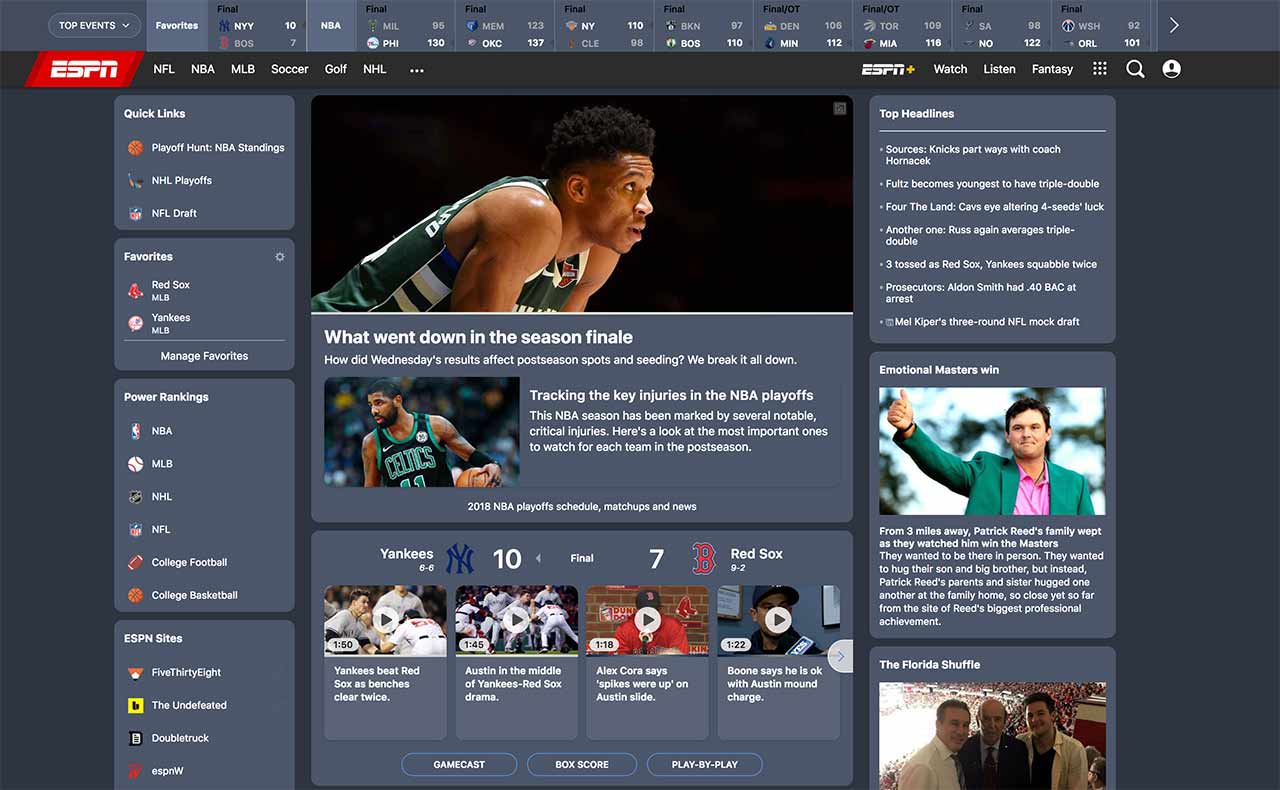The image size is (1280, 790).
Task: Click the Yankees logo in game score
Action: pos(459,558)
